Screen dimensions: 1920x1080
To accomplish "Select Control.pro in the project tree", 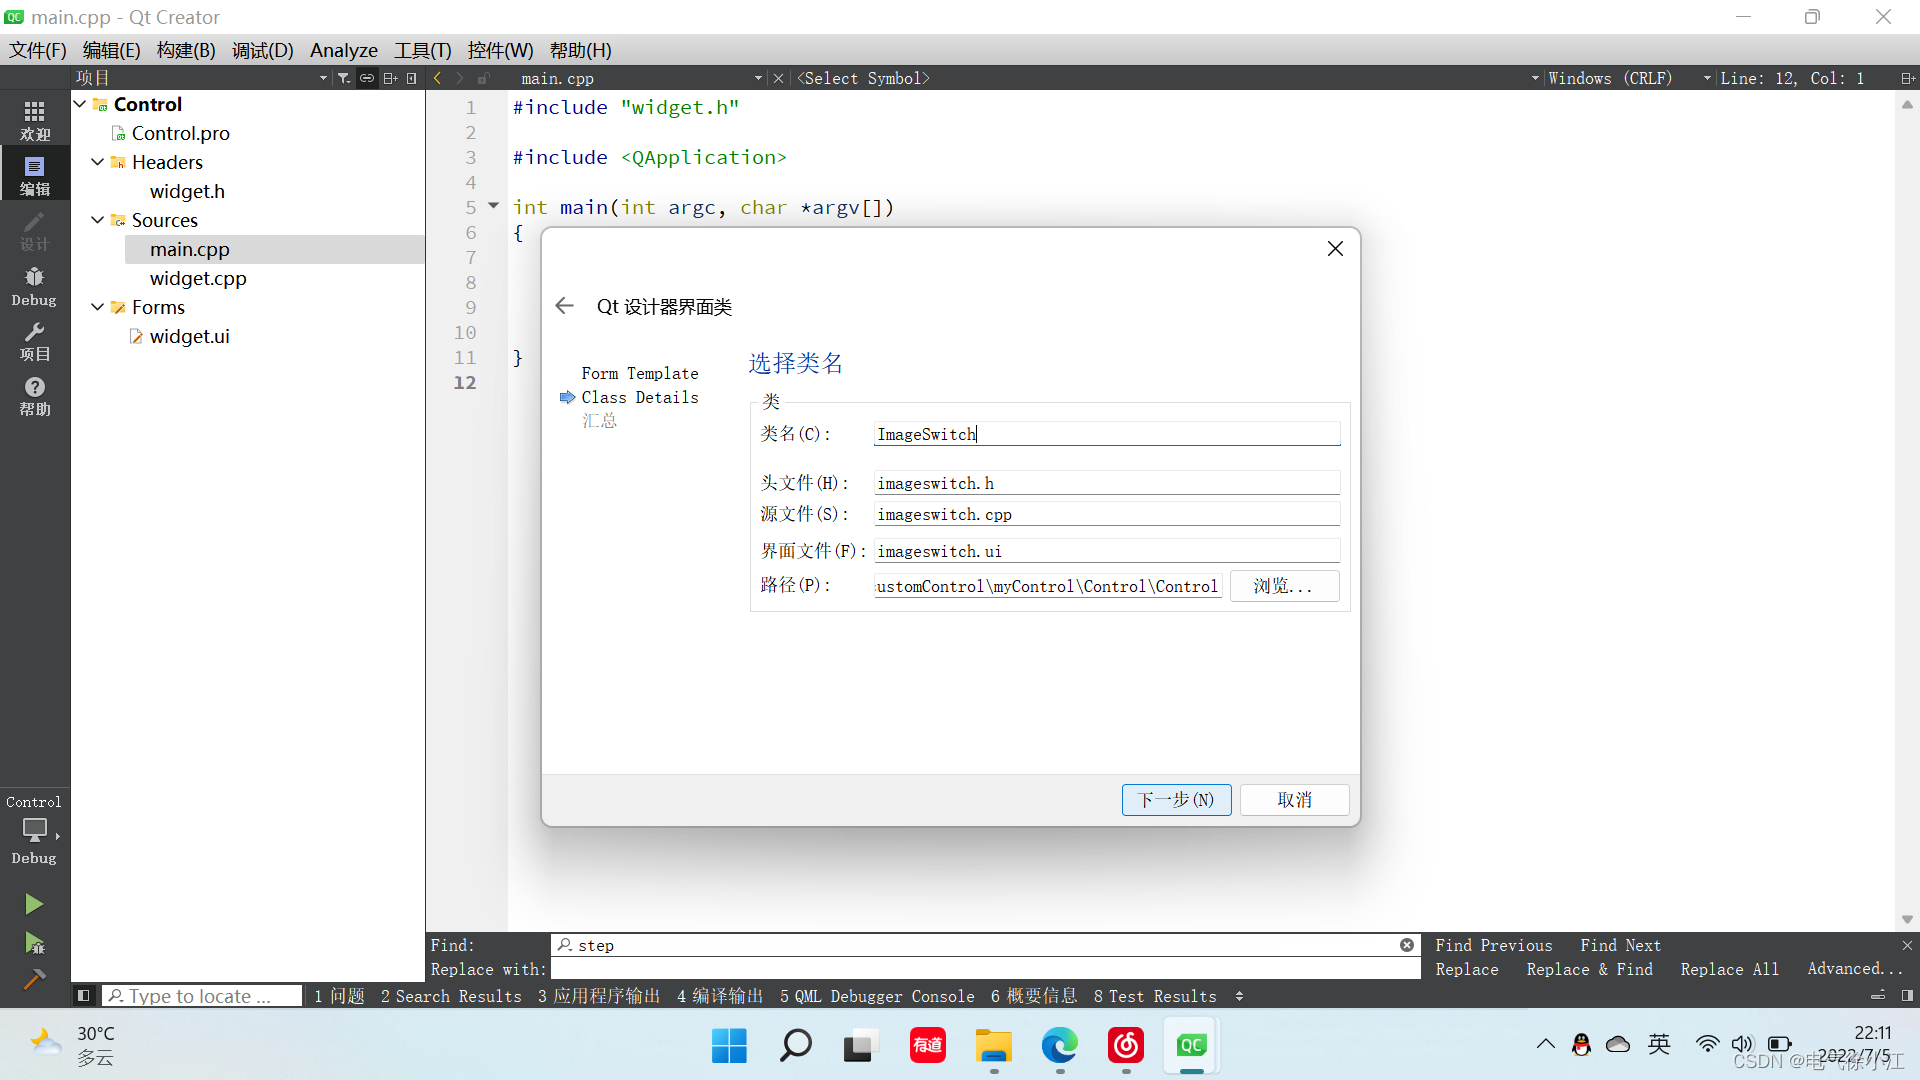I will pos(180,133).
